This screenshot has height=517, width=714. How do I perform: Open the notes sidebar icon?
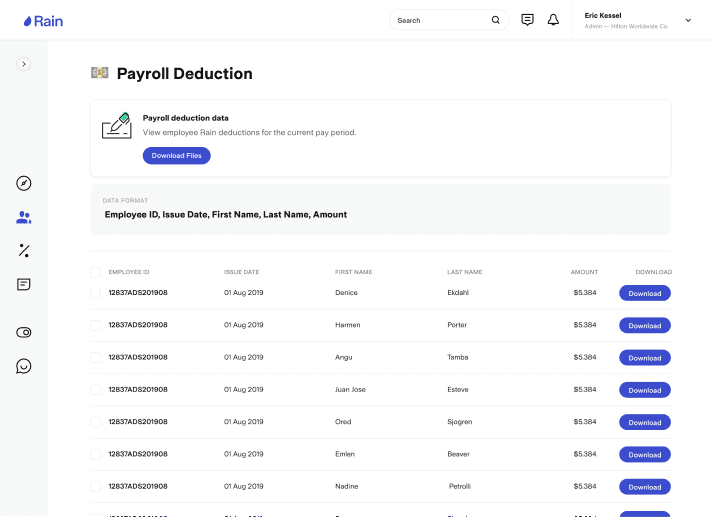pos(24,284)
